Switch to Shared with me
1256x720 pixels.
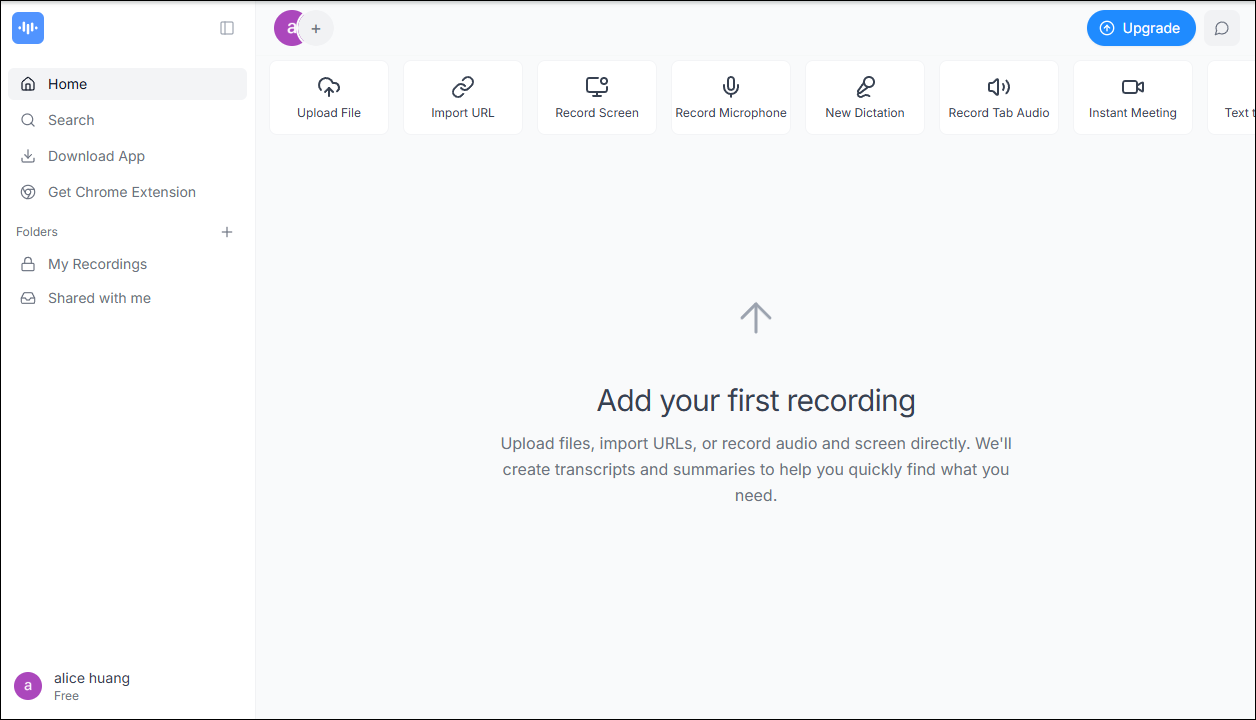pyautogui.click(x=98, y=298)
